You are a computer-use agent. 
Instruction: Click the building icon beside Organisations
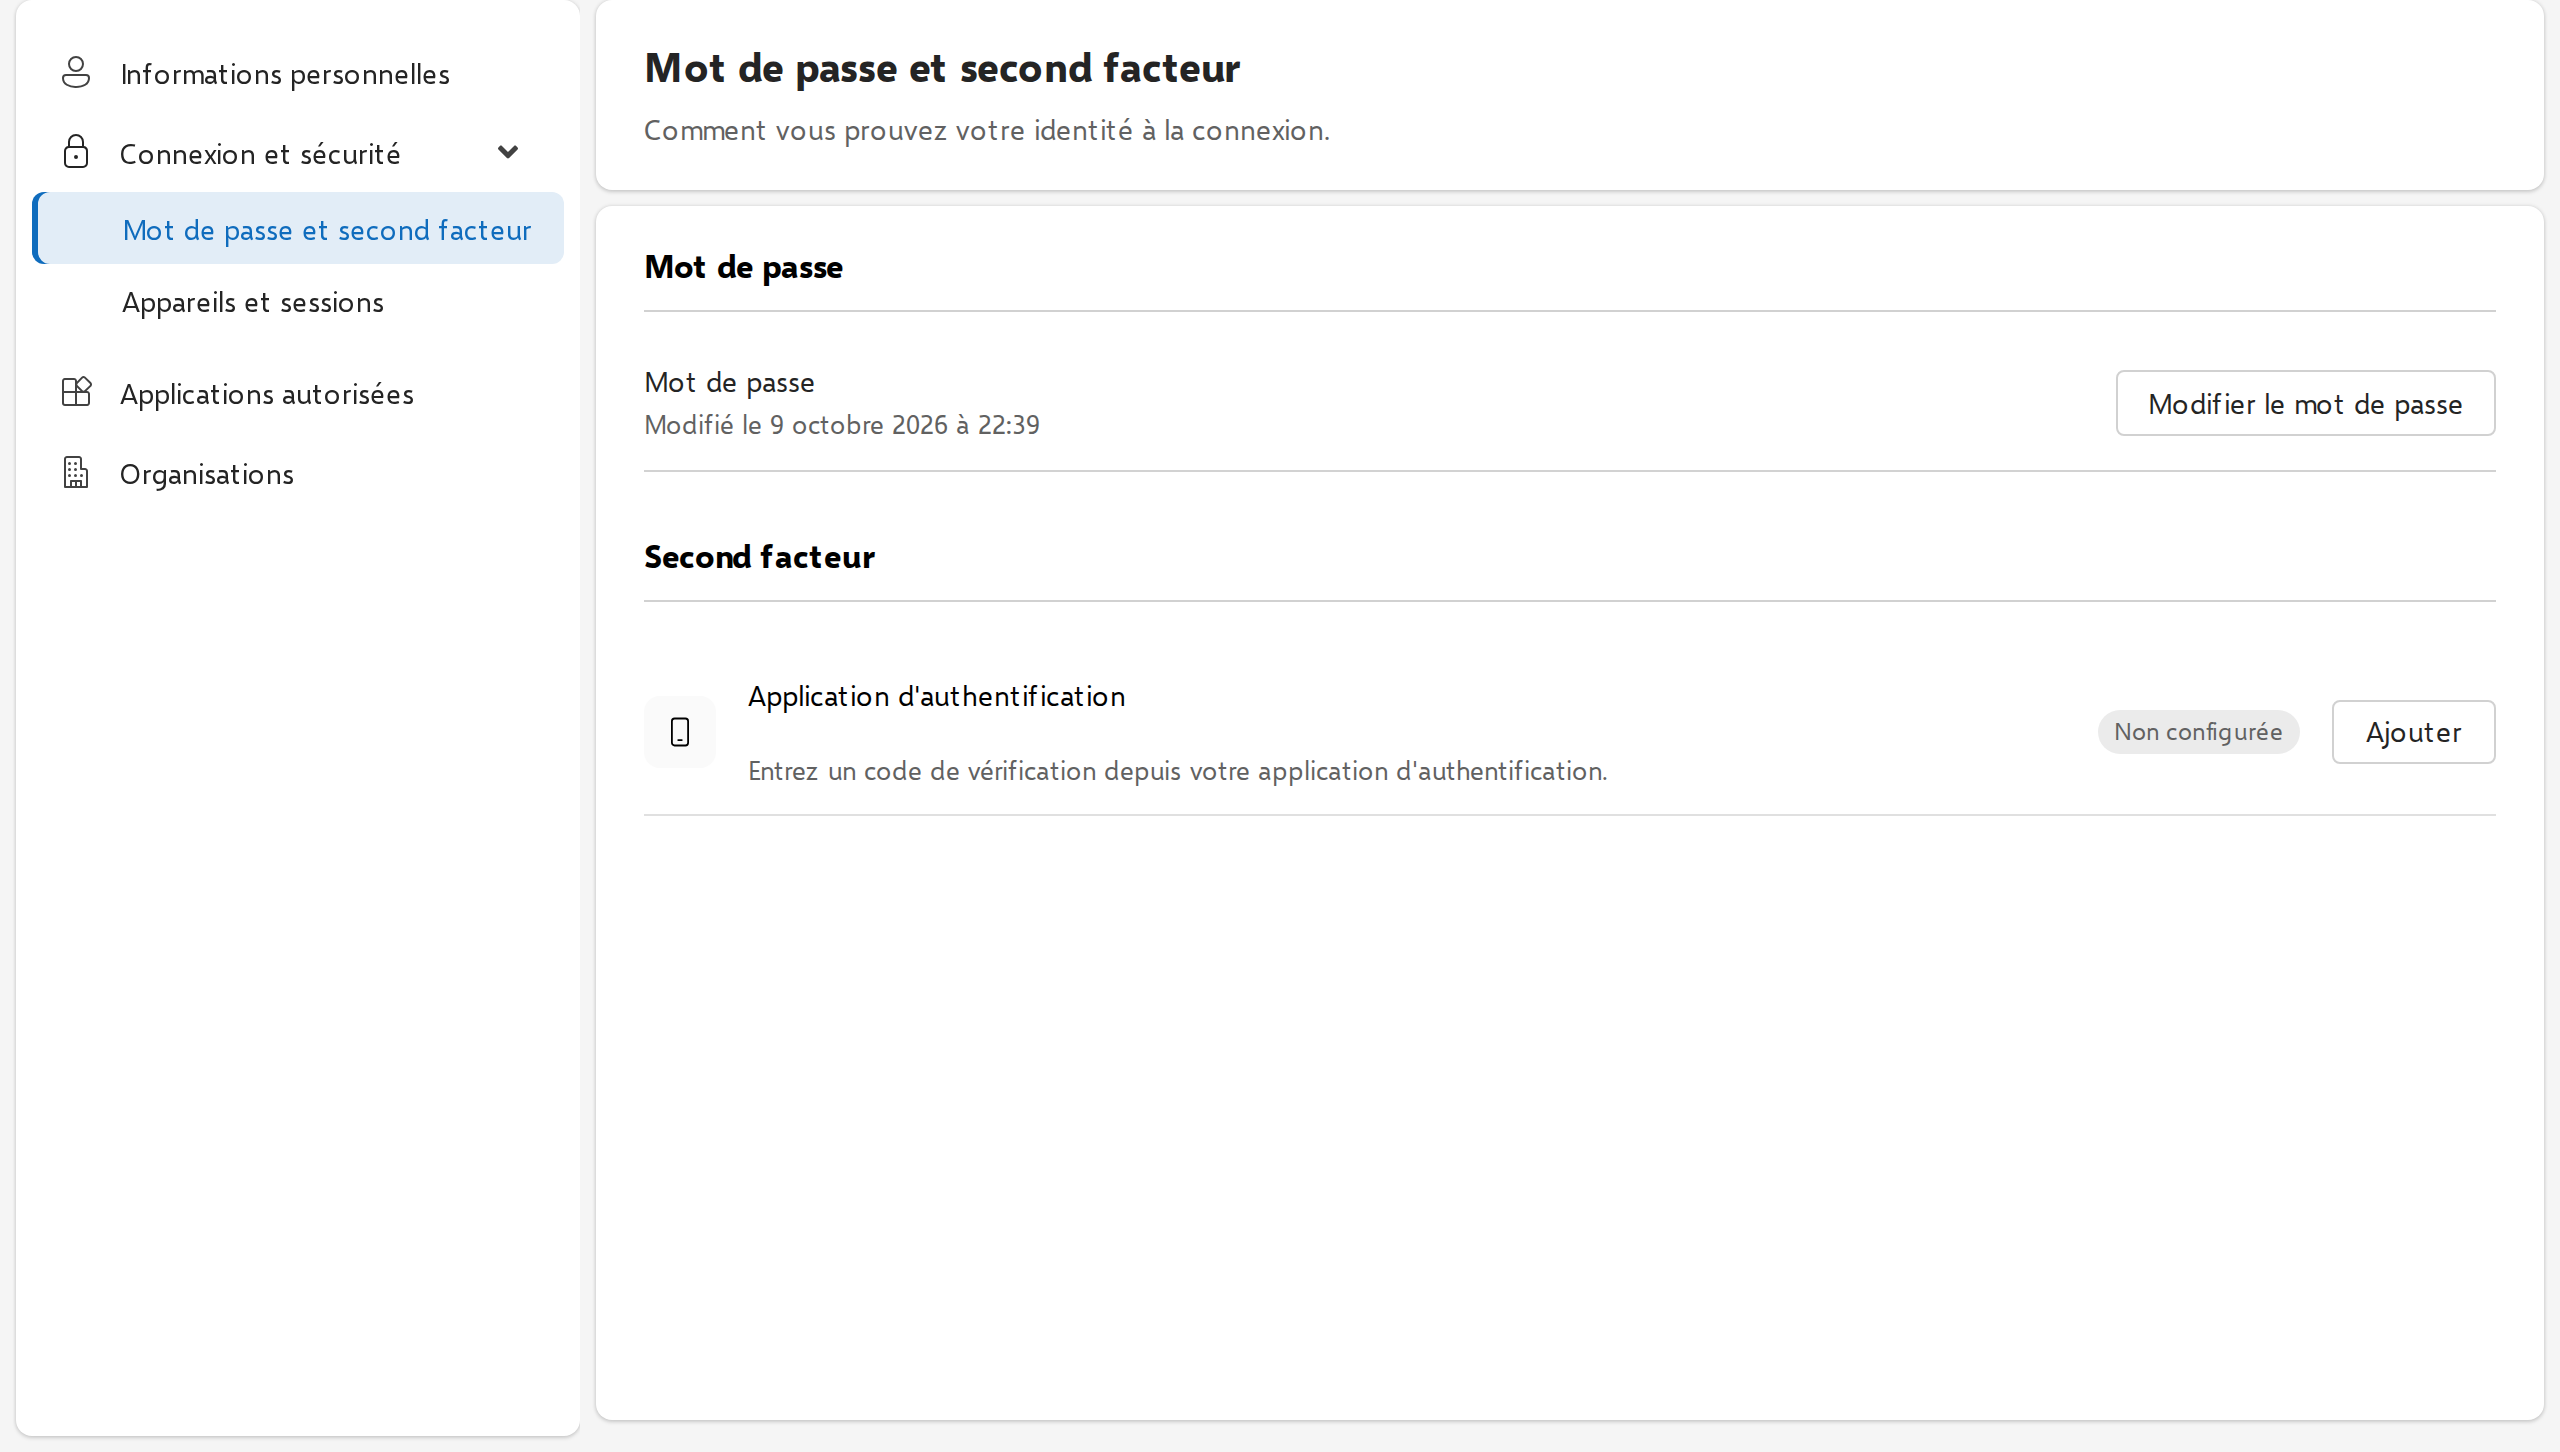pos(76,472)
